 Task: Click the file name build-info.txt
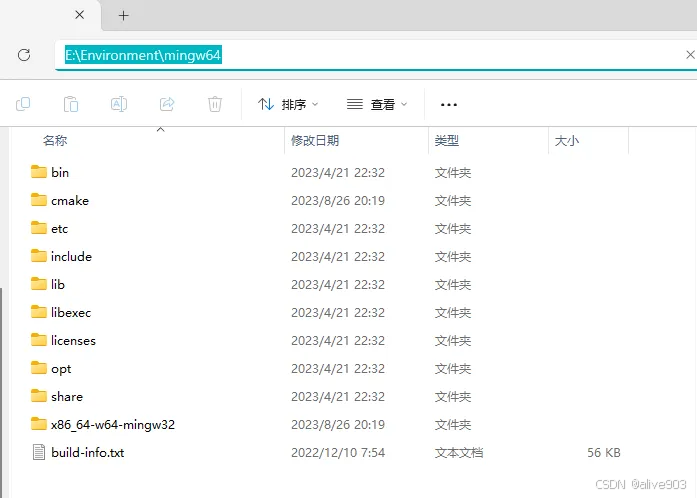[x=88, y=453]
